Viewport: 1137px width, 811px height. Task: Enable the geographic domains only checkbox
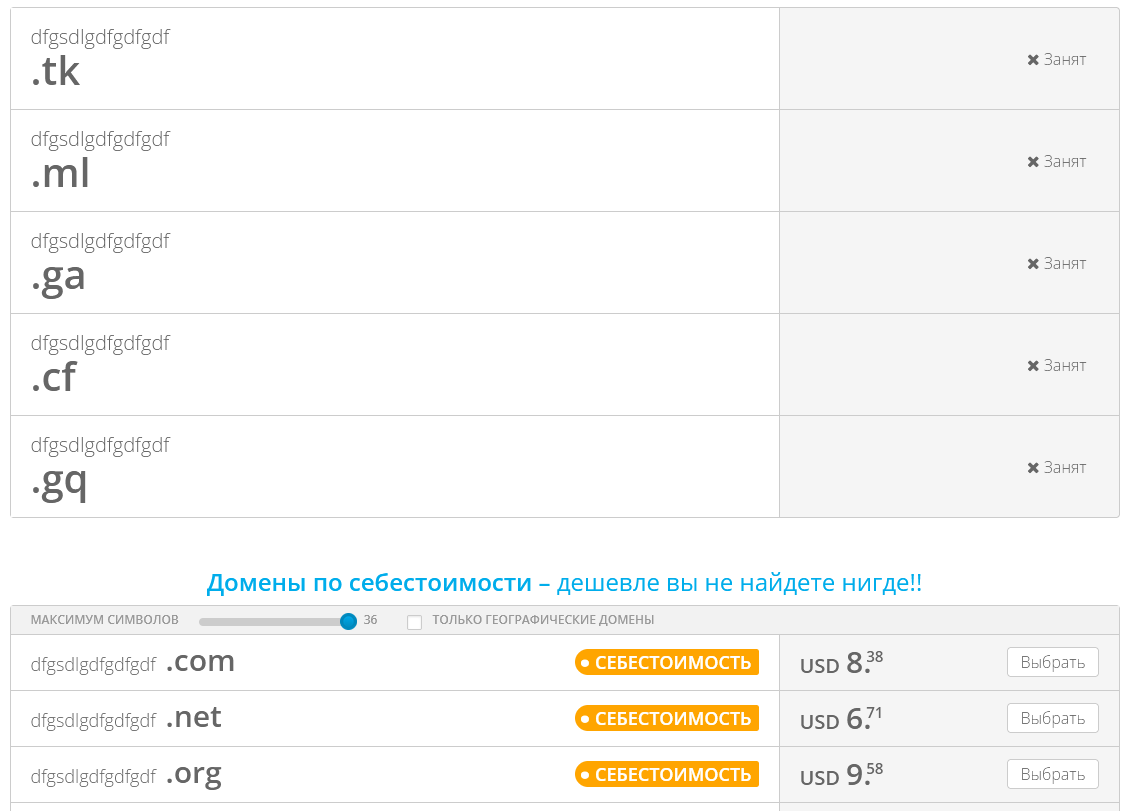[x=415, y=622]
